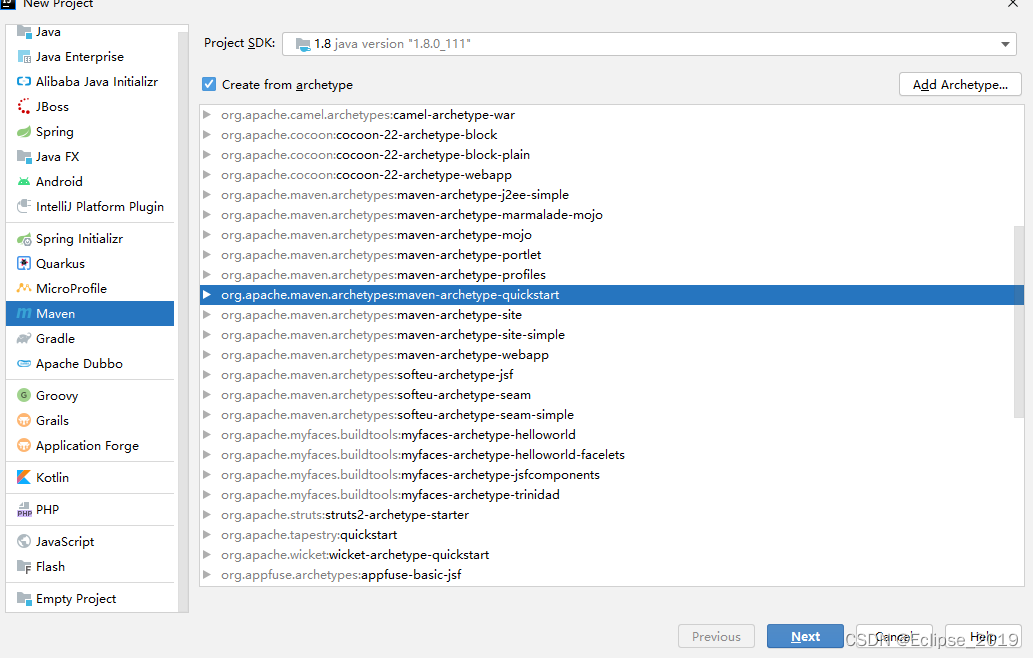
Task: Select Spring in project type list
Action: point(90,132)
